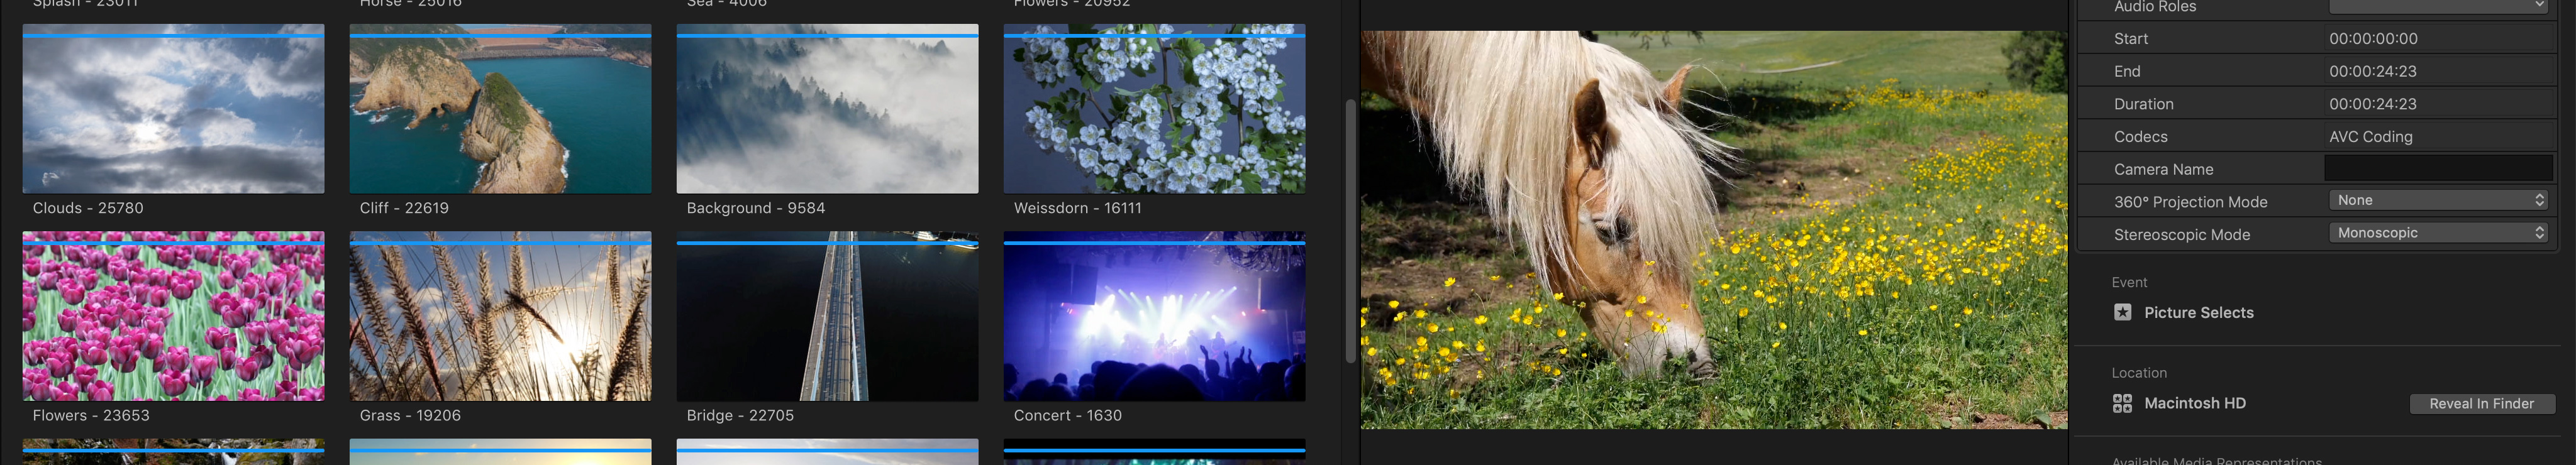2576x465 pixels.
Task: Select the Grass - 19206 clip thumbnail
Action: tap(500, 318)
